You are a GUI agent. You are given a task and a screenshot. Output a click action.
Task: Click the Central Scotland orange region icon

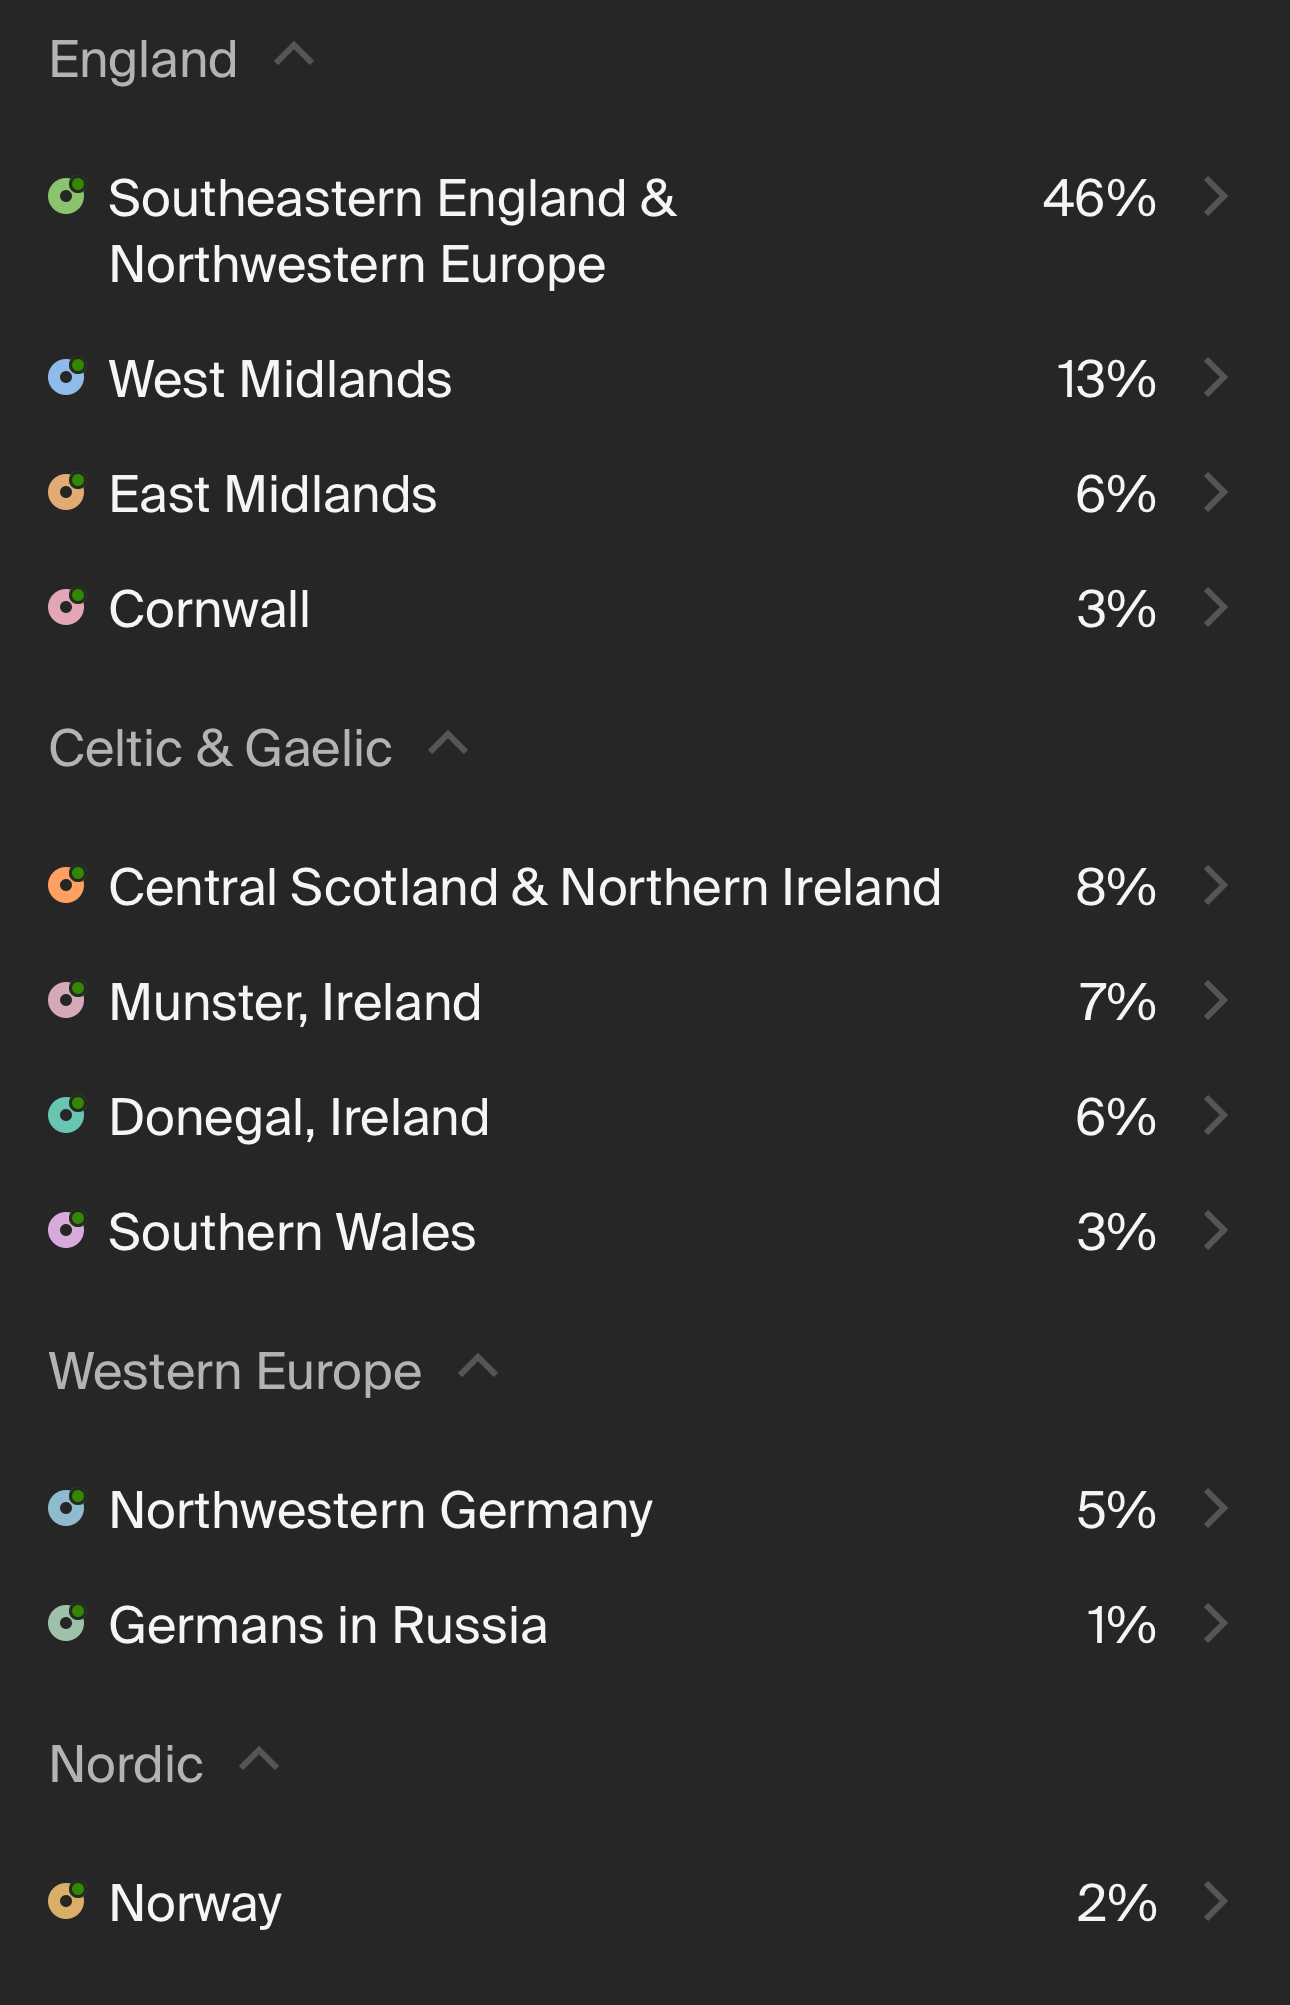point(67,885)
